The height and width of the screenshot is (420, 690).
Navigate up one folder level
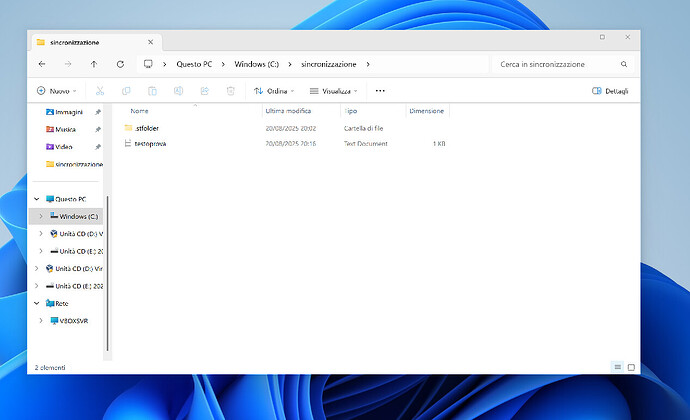[94, 64]
